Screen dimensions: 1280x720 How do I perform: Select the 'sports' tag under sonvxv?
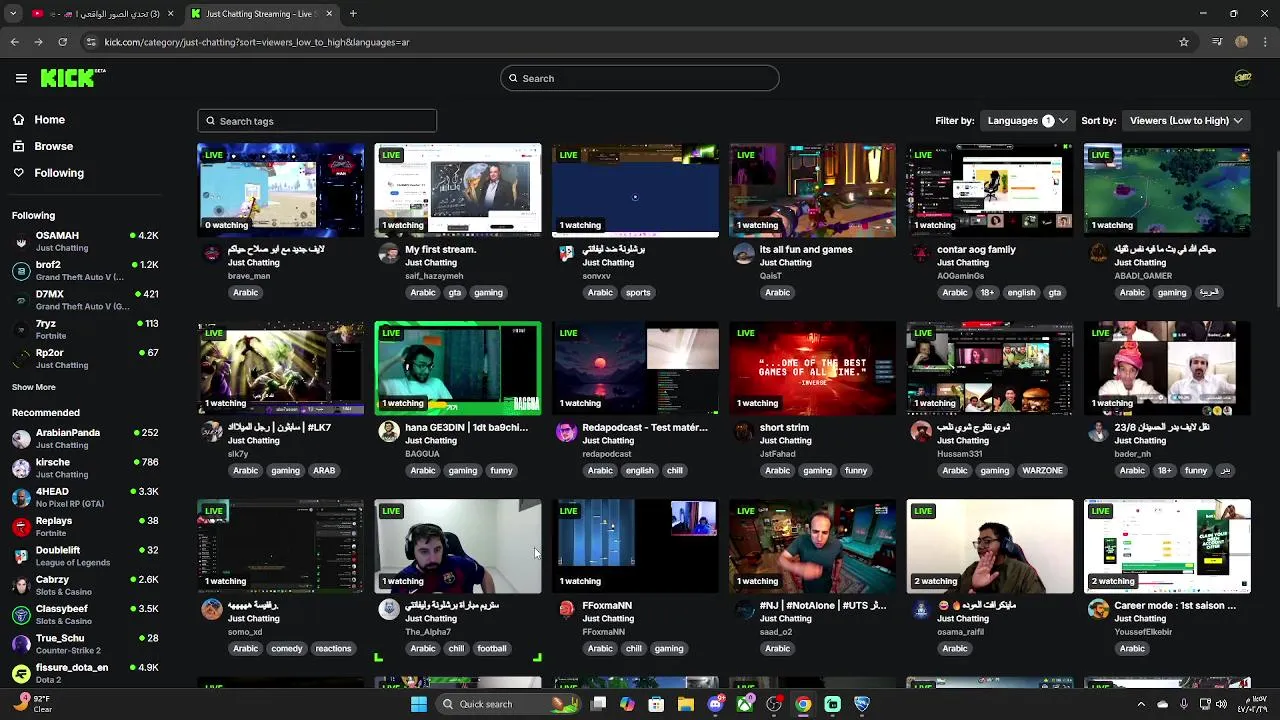tap(638, 293)
